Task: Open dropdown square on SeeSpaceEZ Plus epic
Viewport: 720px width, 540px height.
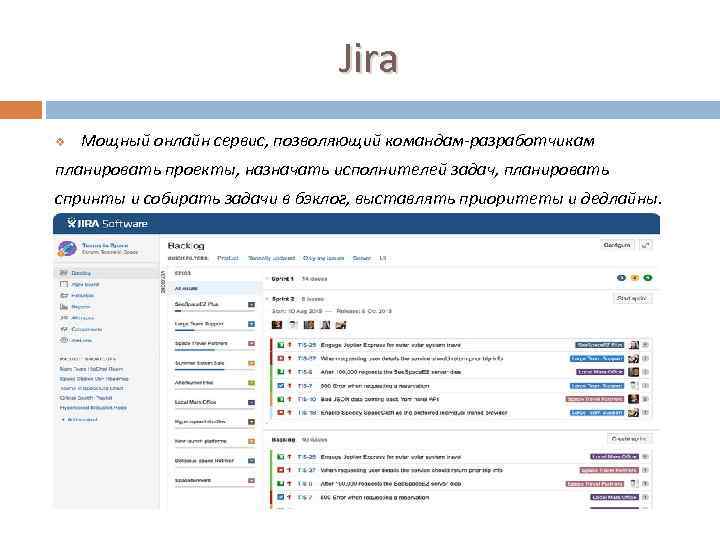Action: [251, 304]
